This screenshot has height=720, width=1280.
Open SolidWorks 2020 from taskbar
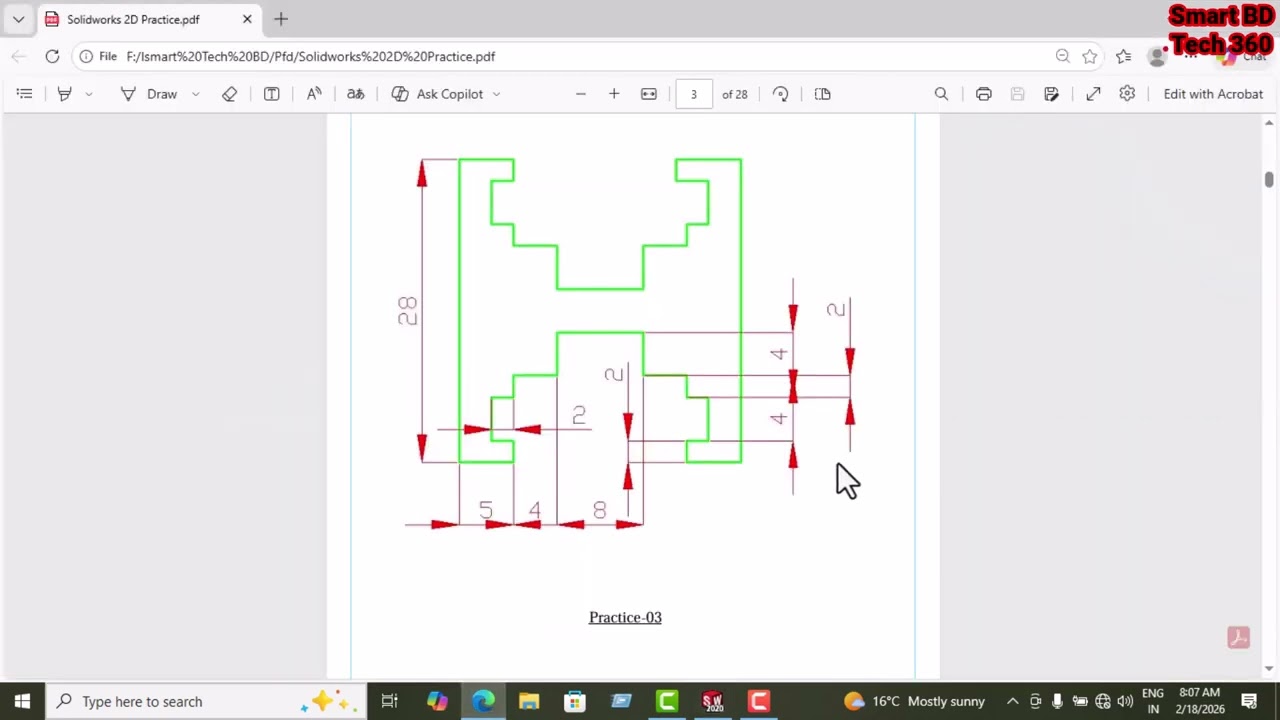713,701
